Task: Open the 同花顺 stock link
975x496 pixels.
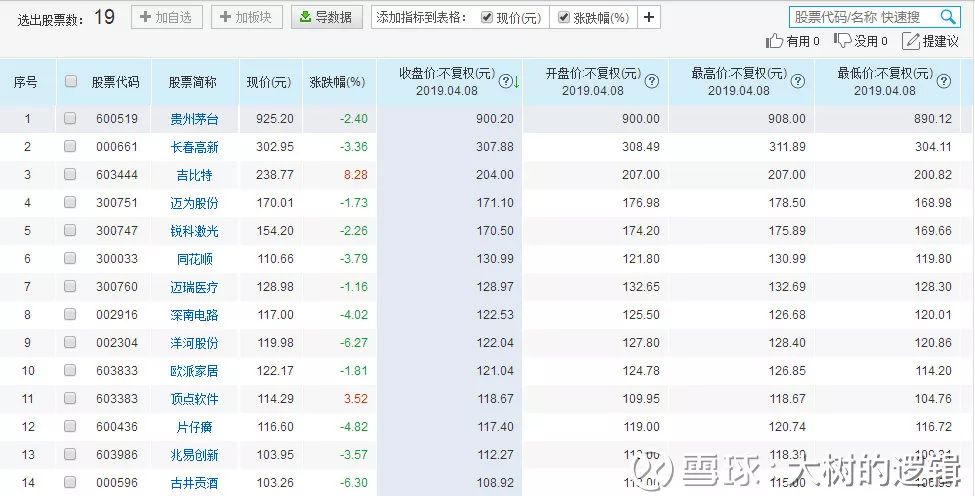Action: point(194,259)
